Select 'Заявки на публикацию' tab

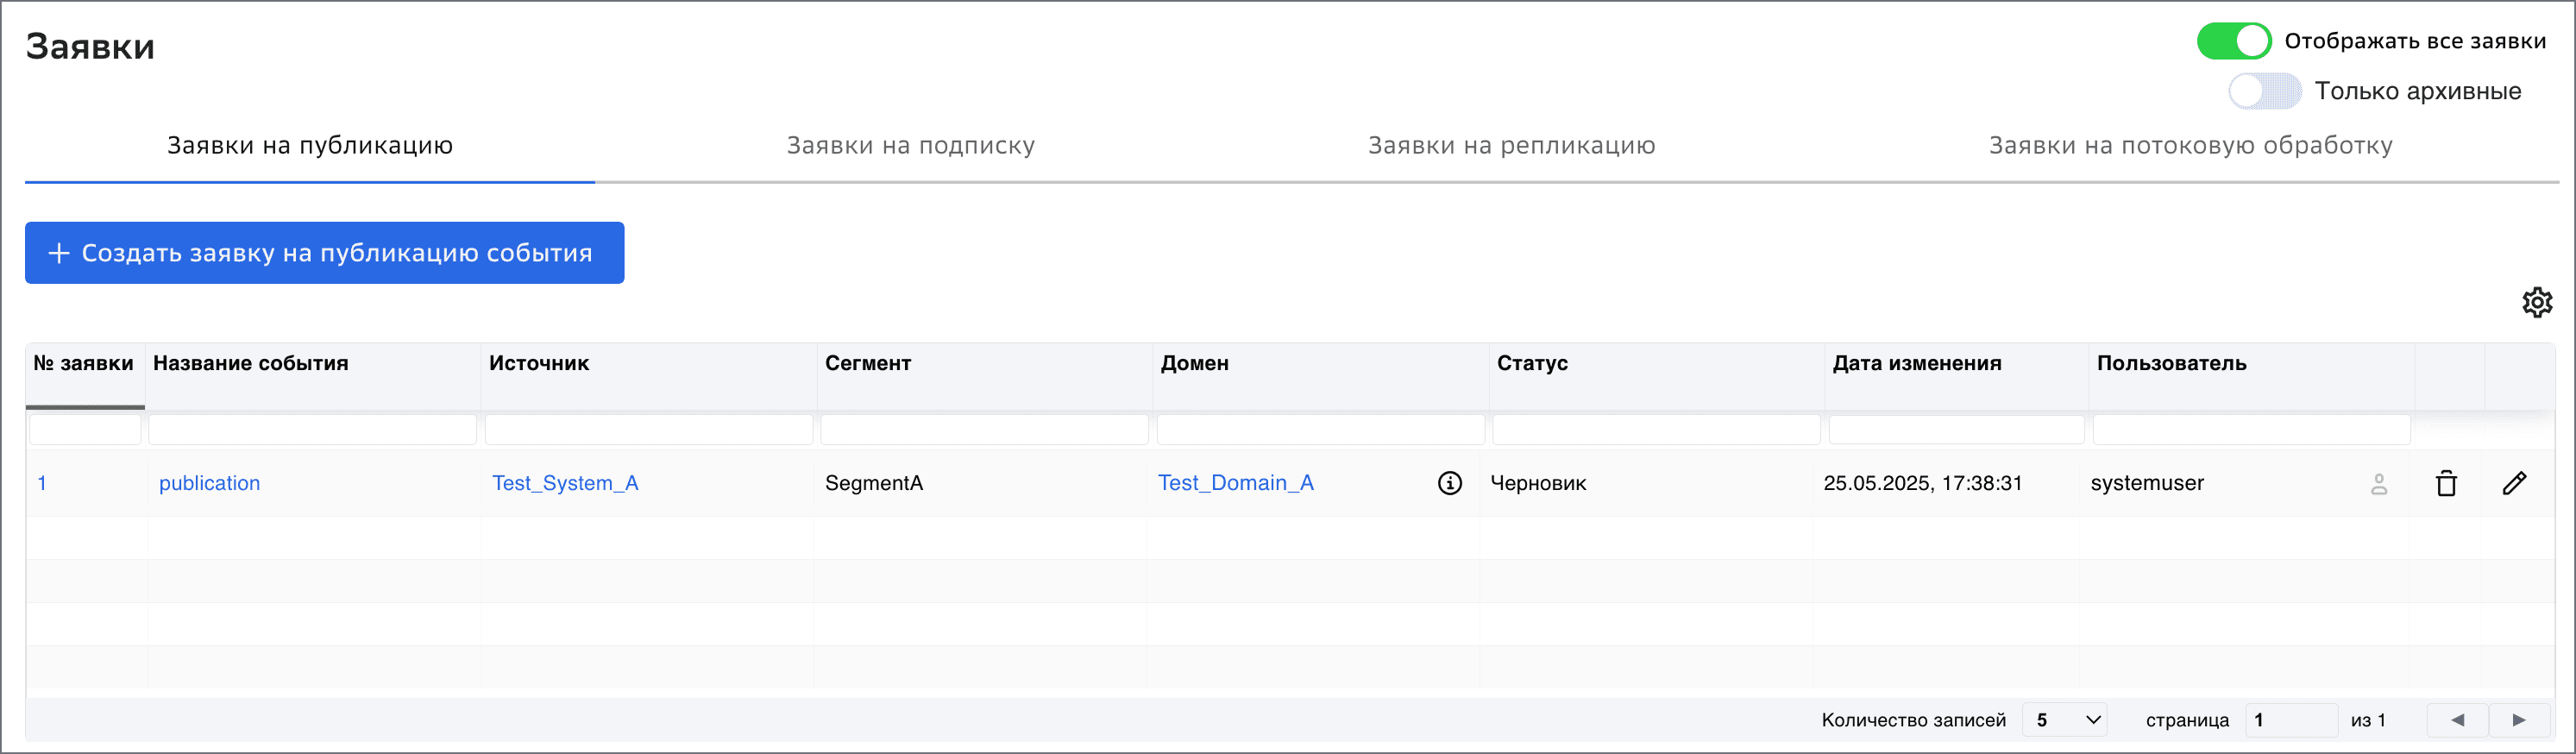tap(310, 145)
